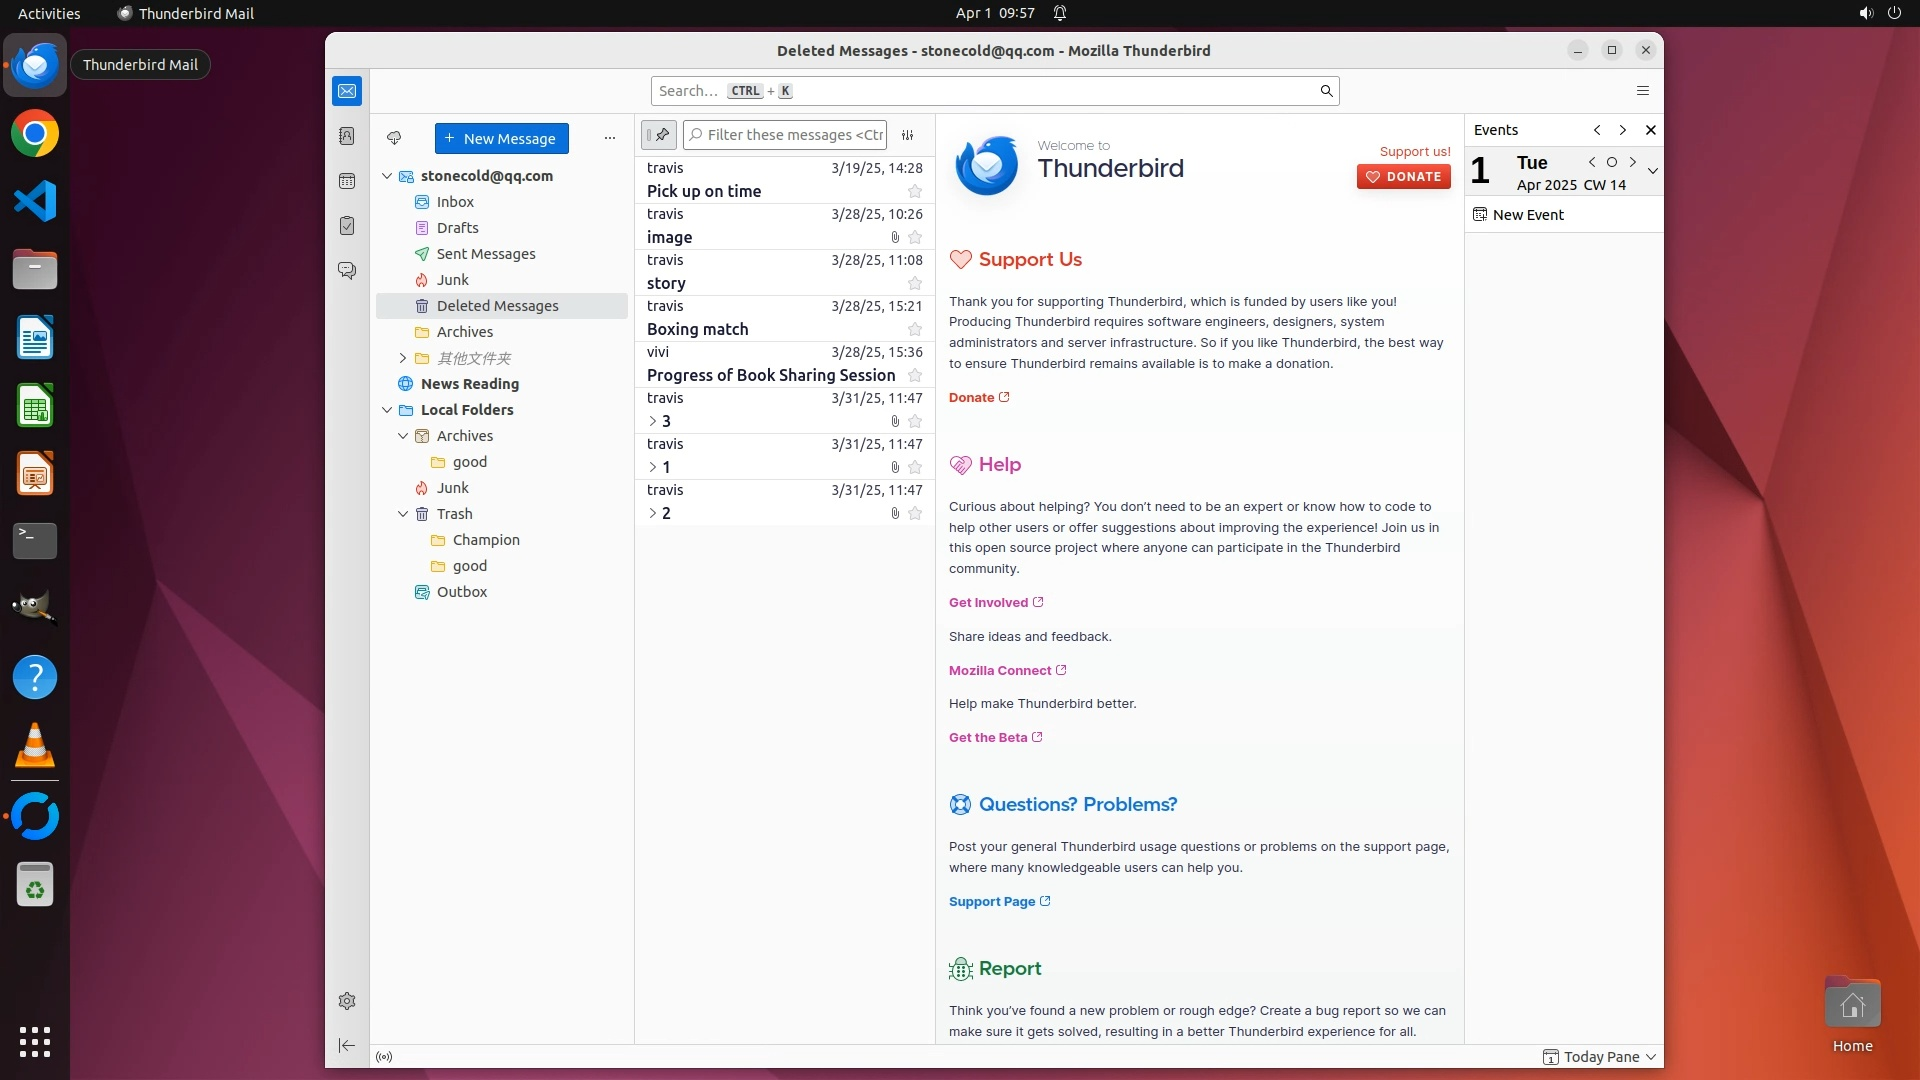Open the Address Book space icon

click(x=347, y=136)
